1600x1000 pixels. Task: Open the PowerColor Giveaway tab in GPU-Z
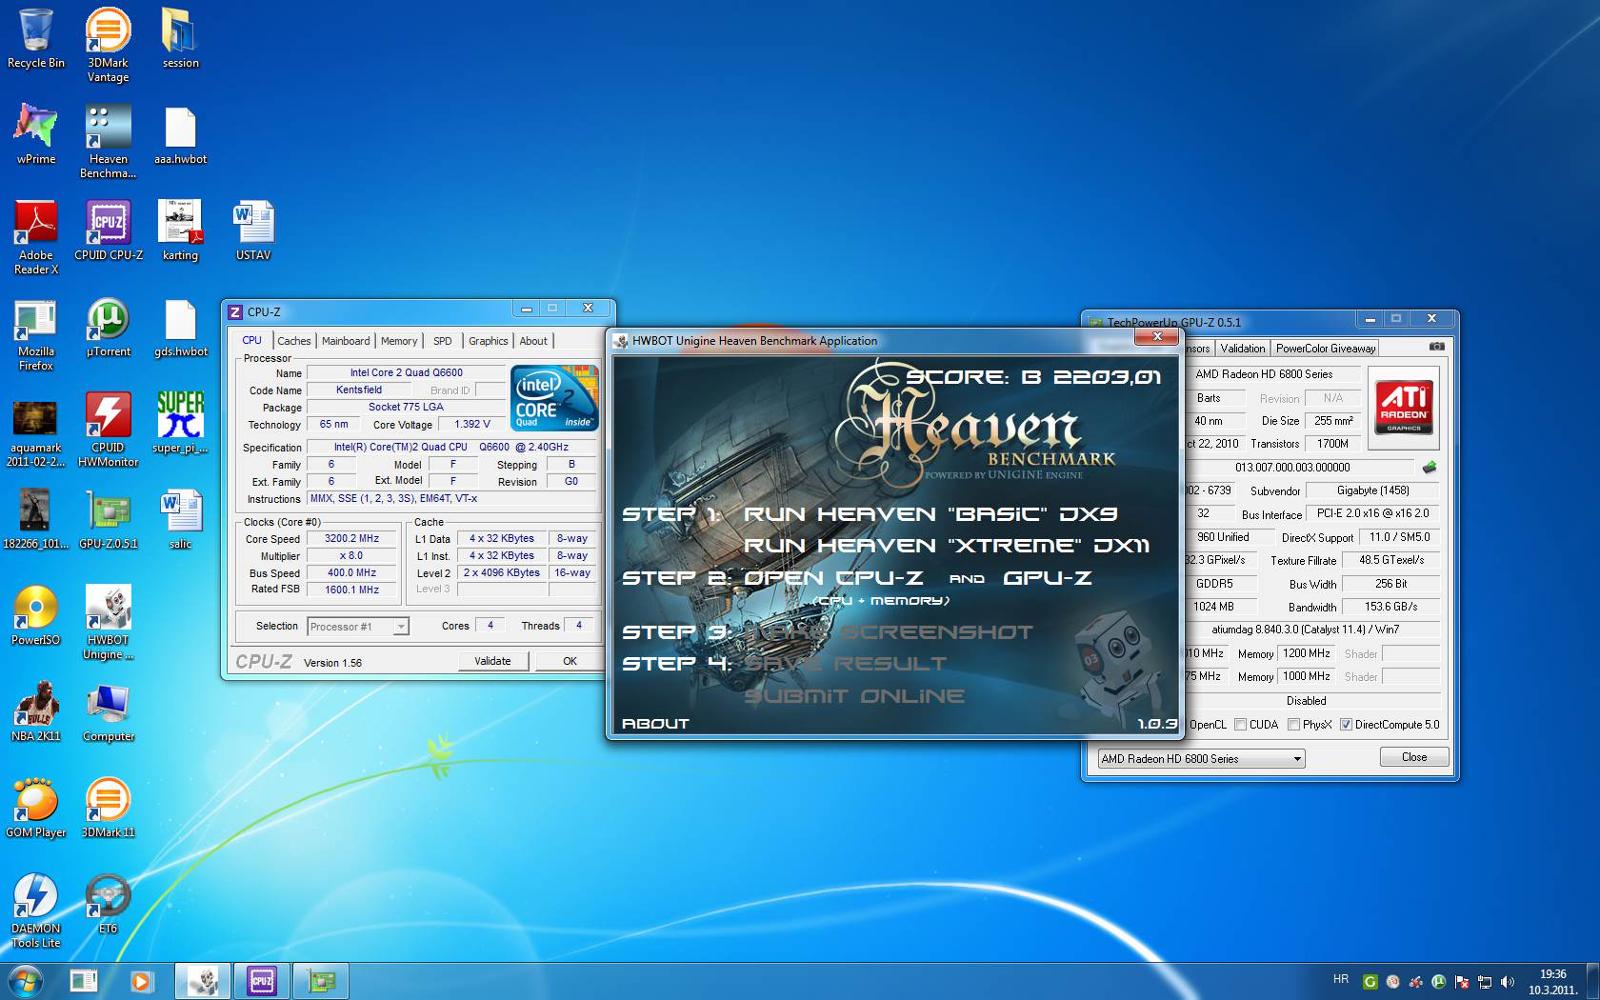coord(1325,348)
